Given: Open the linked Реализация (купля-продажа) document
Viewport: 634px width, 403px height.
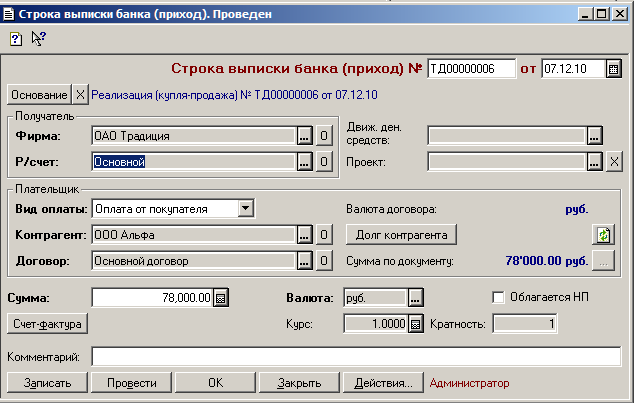Looking at the screenshot, I should (235, 95).
